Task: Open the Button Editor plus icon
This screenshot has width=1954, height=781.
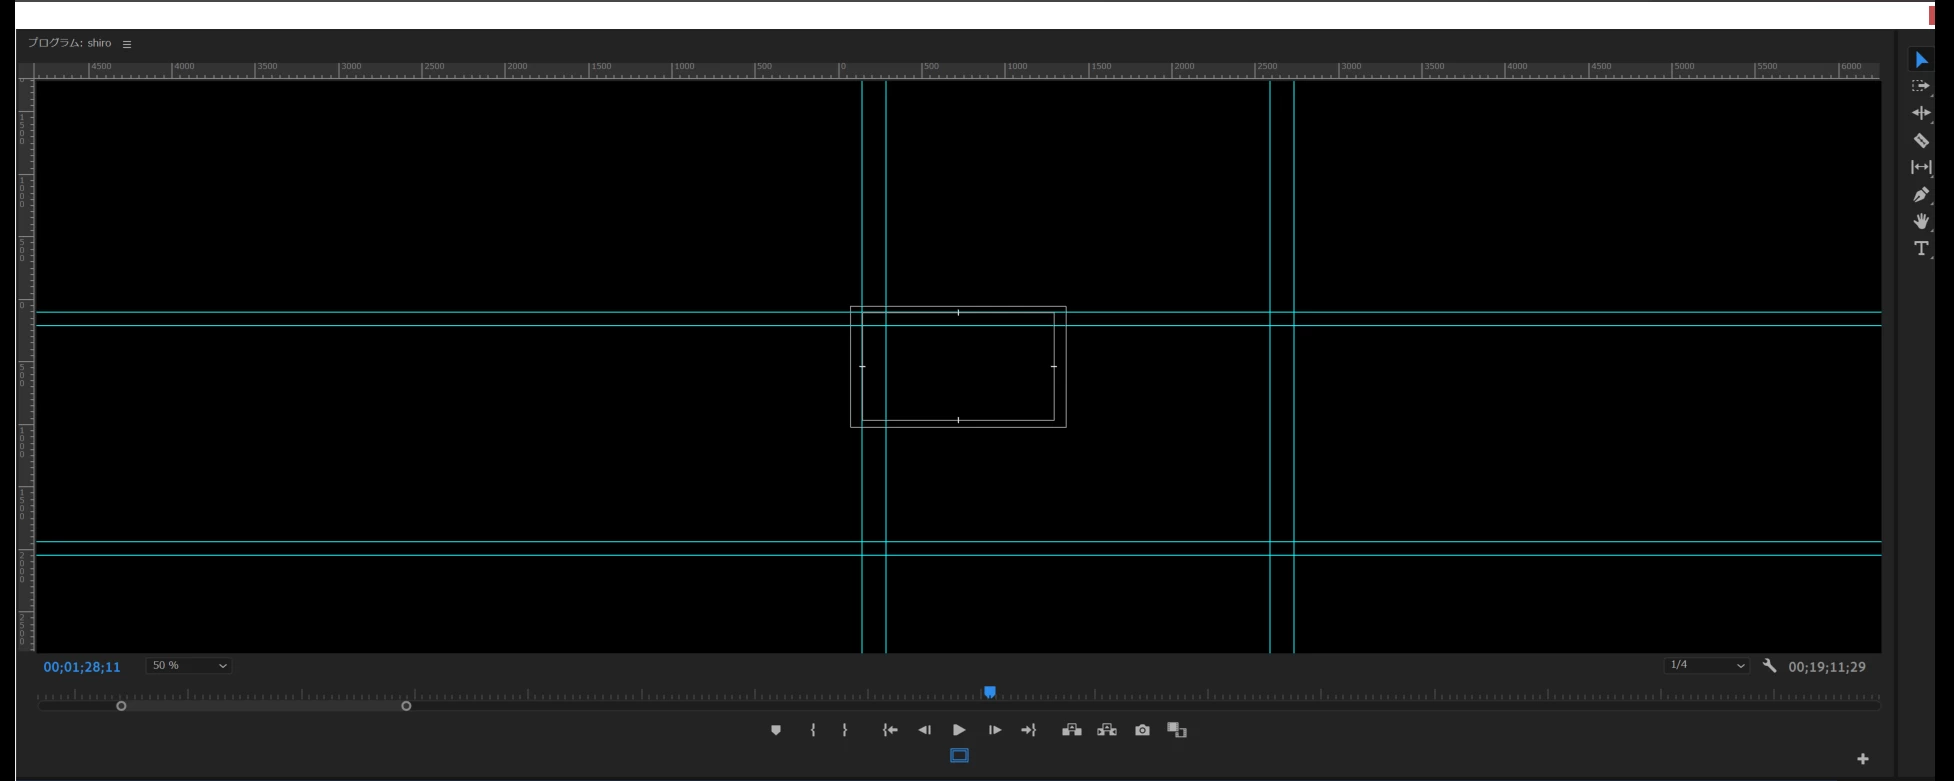Action: pyautogui.click(x=1862, y=759)
